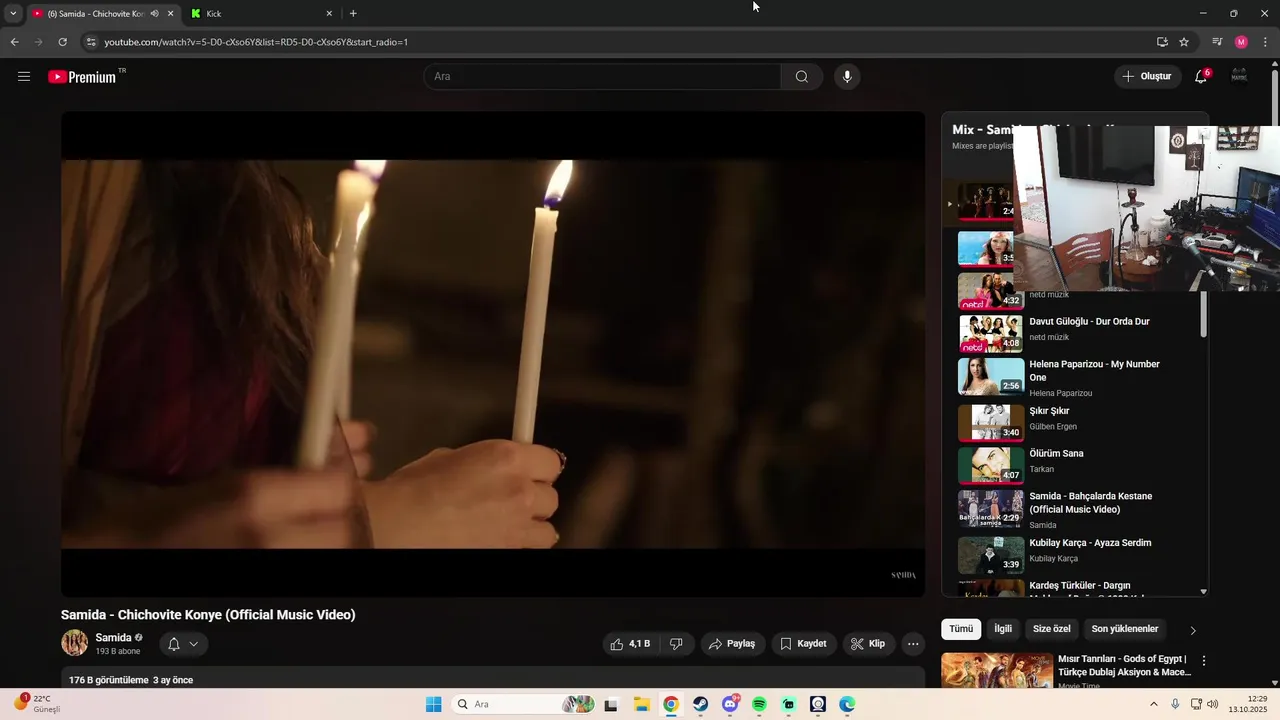Open install/cast icon in address bar

[1162, 42]
